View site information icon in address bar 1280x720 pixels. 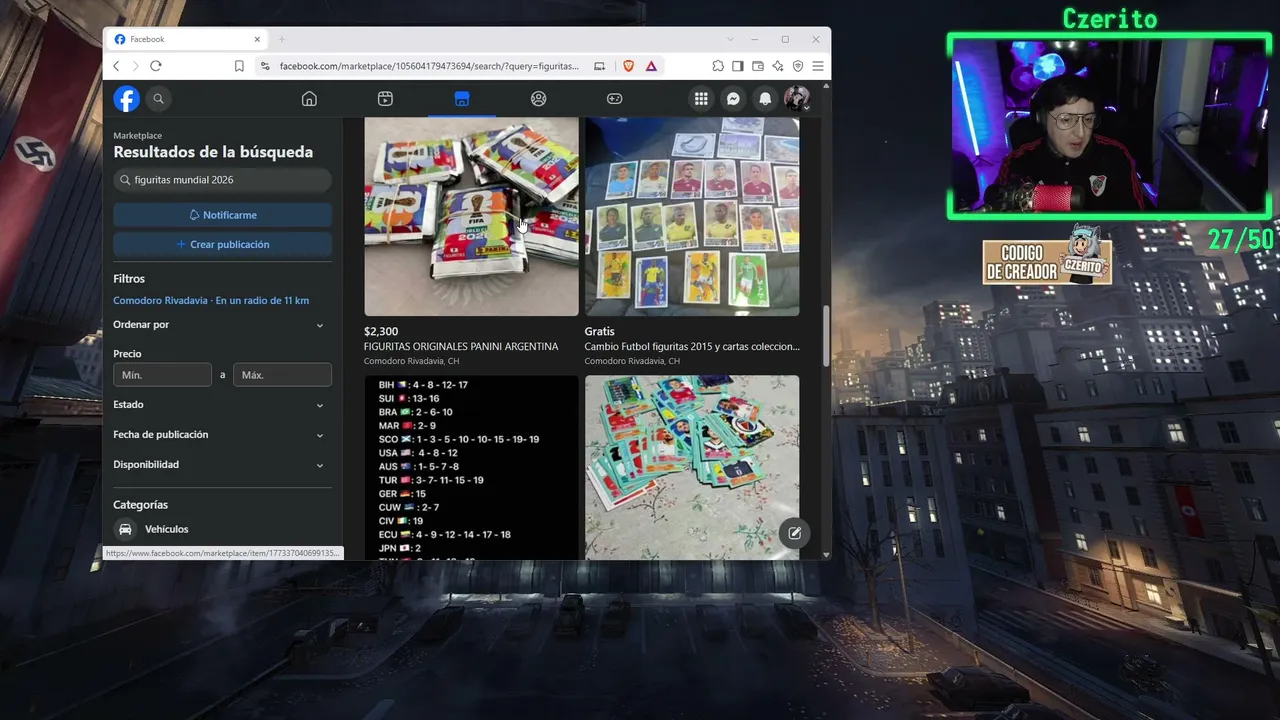tap(265, 66)
